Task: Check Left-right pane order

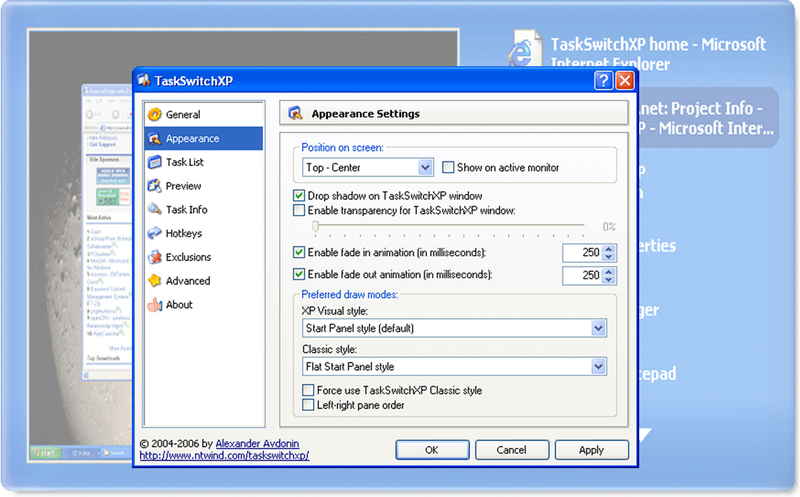Action: [x=308, y=405]
